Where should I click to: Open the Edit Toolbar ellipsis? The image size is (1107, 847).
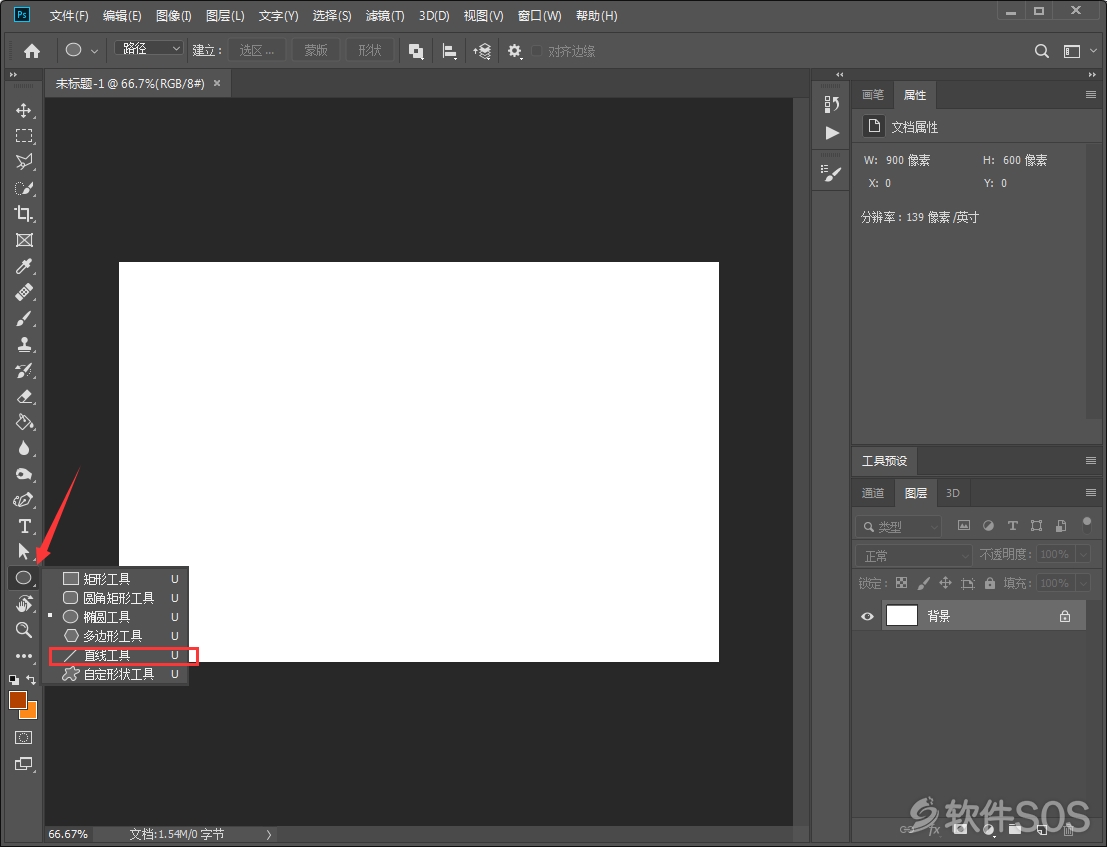coord(24,656)
